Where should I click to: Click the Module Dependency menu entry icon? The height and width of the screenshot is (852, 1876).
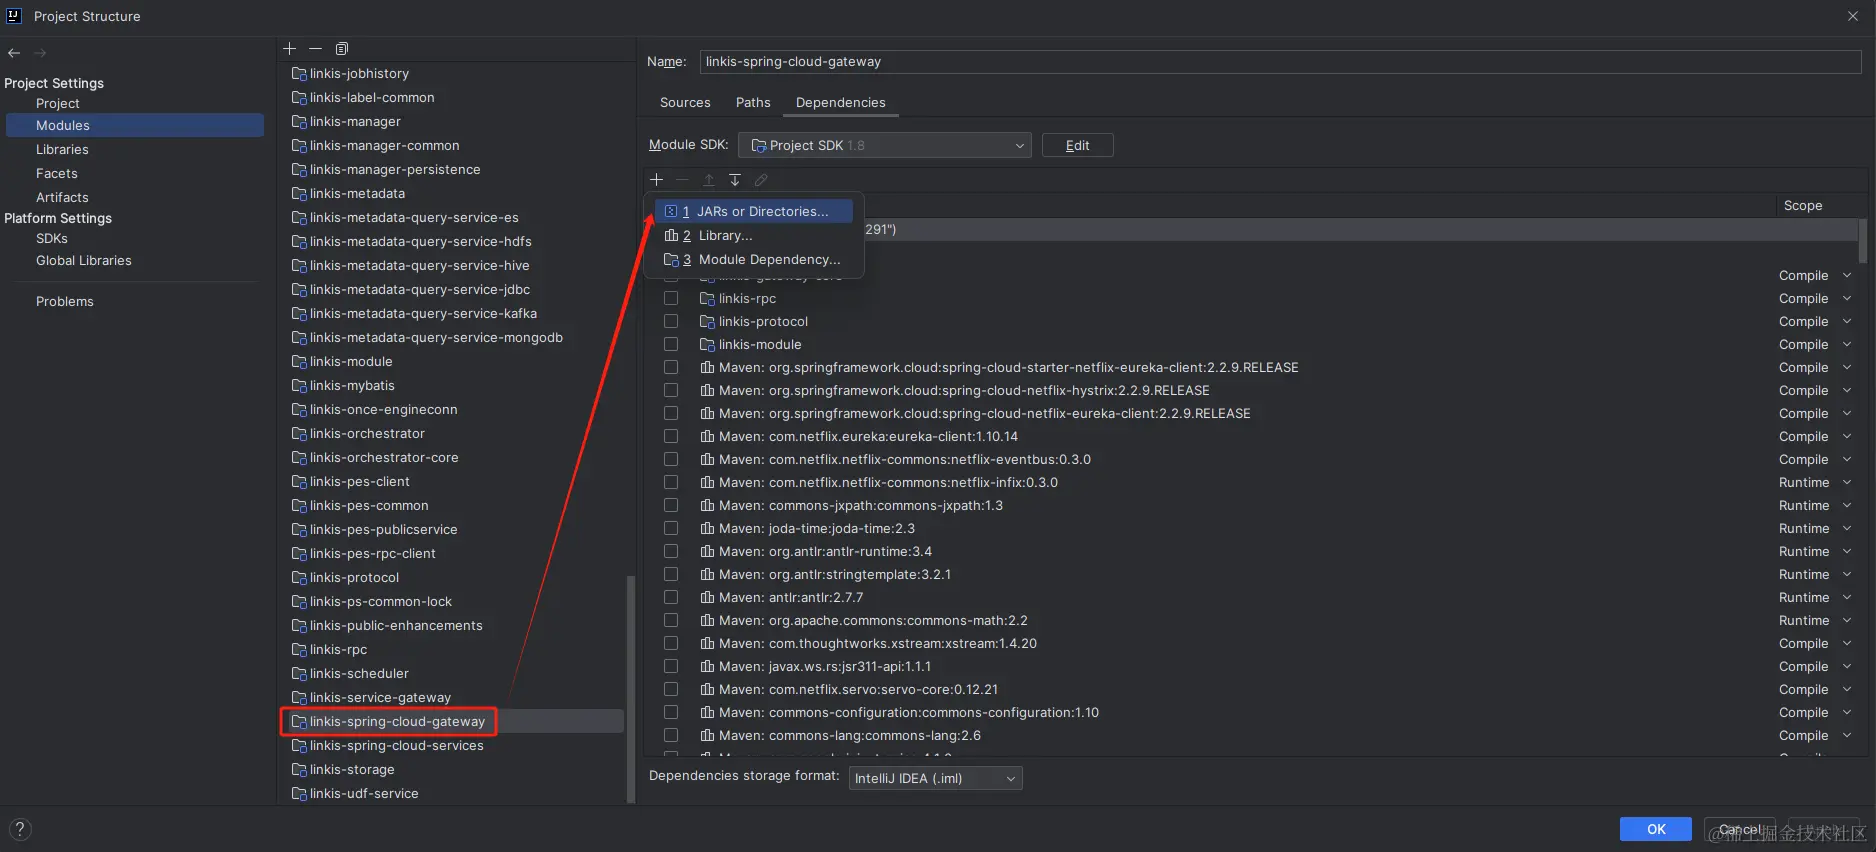671,260
